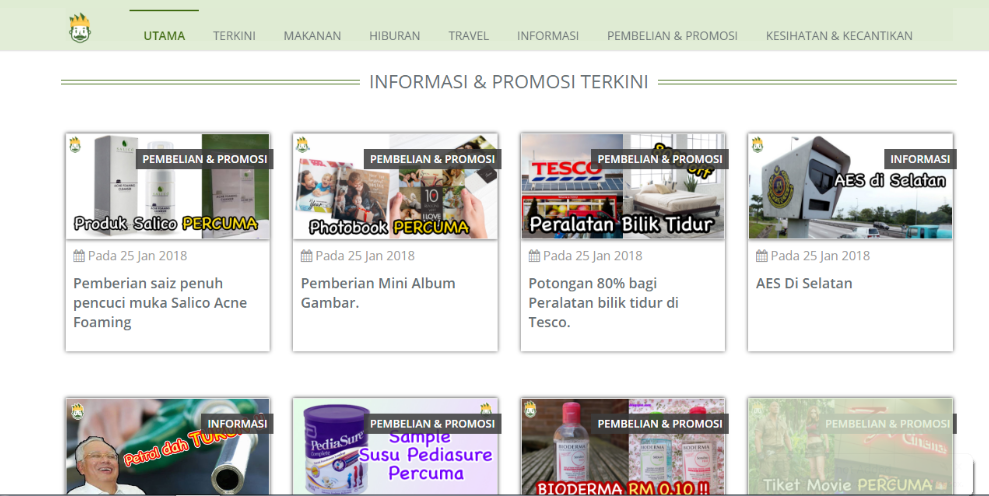Open the Sample Susu Pediasure Percuma thumbnail
Viewport: 989px width, 496px height.
(395, 446)
